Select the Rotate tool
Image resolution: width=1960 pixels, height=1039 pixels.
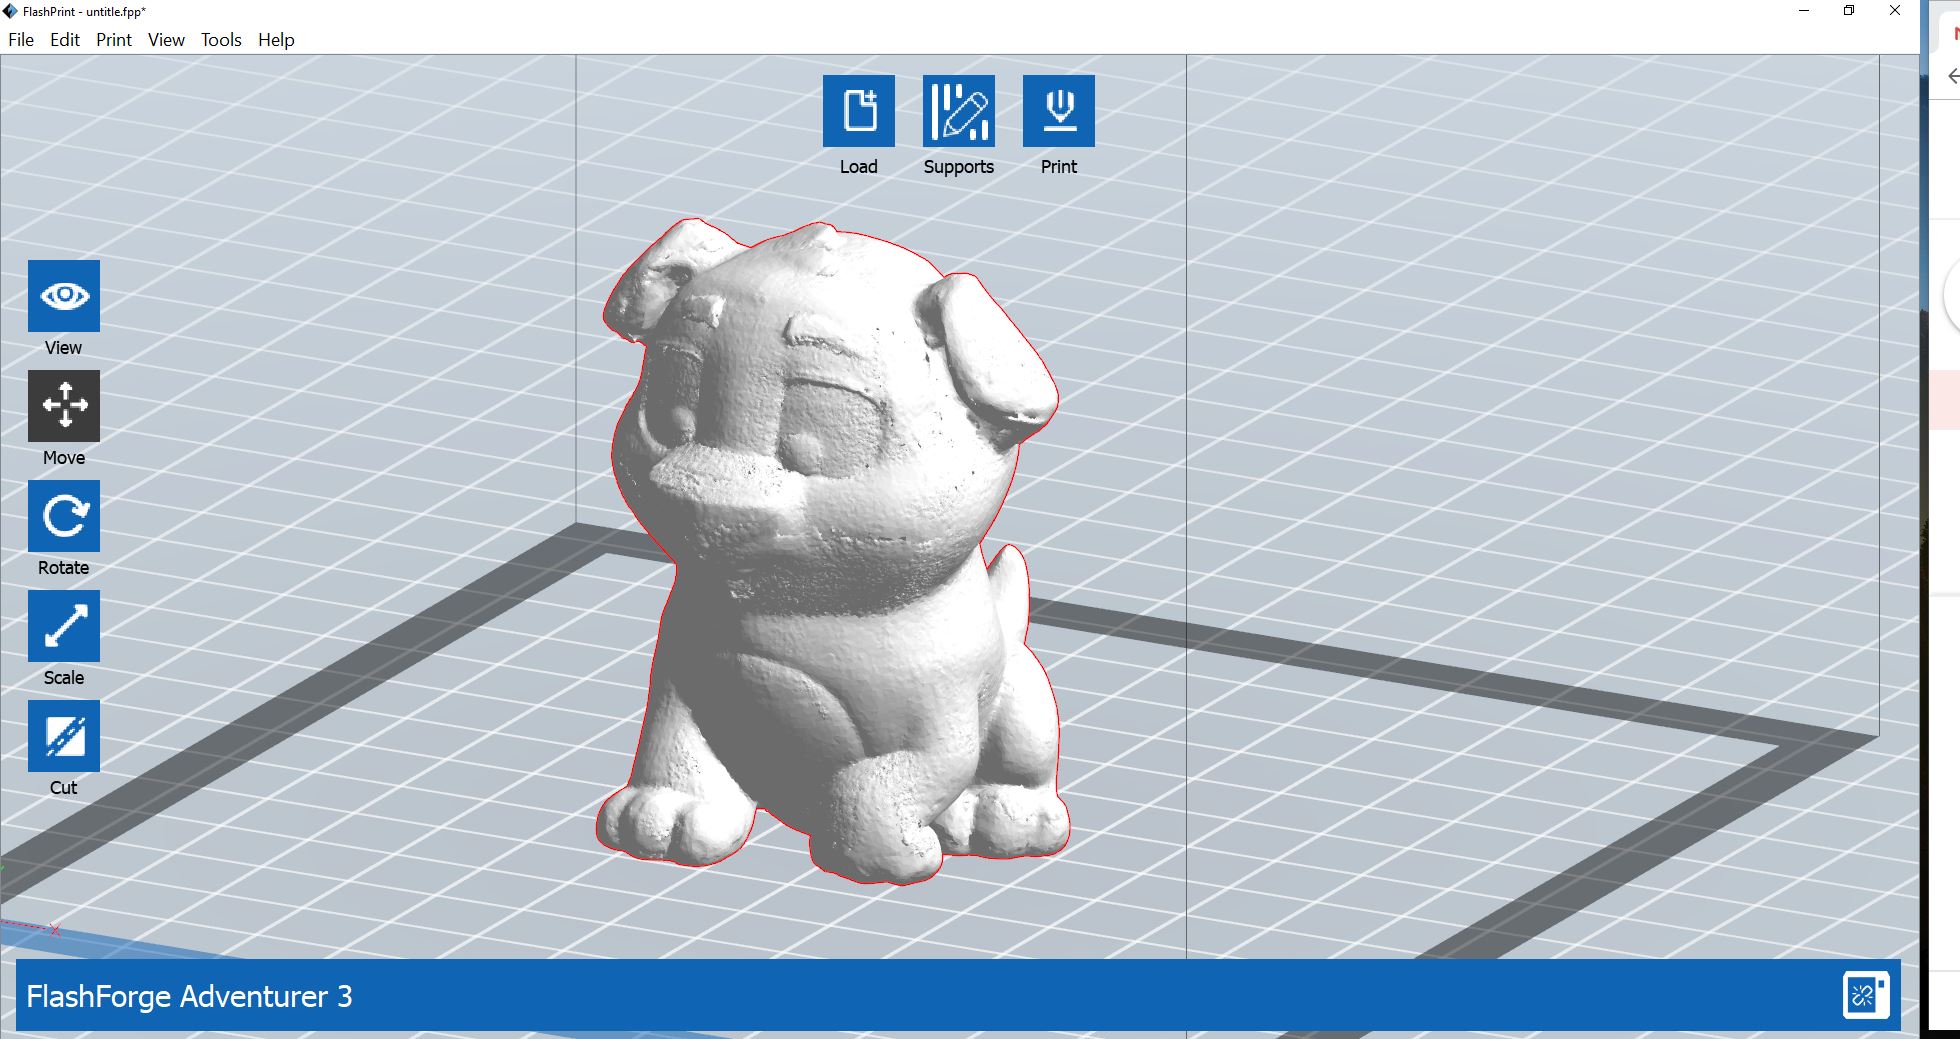64,516
